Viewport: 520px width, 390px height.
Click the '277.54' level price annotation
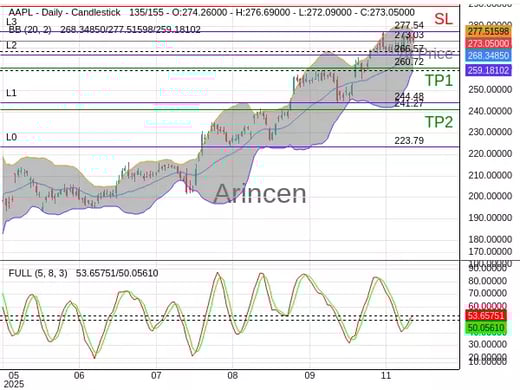click(409, 25)
